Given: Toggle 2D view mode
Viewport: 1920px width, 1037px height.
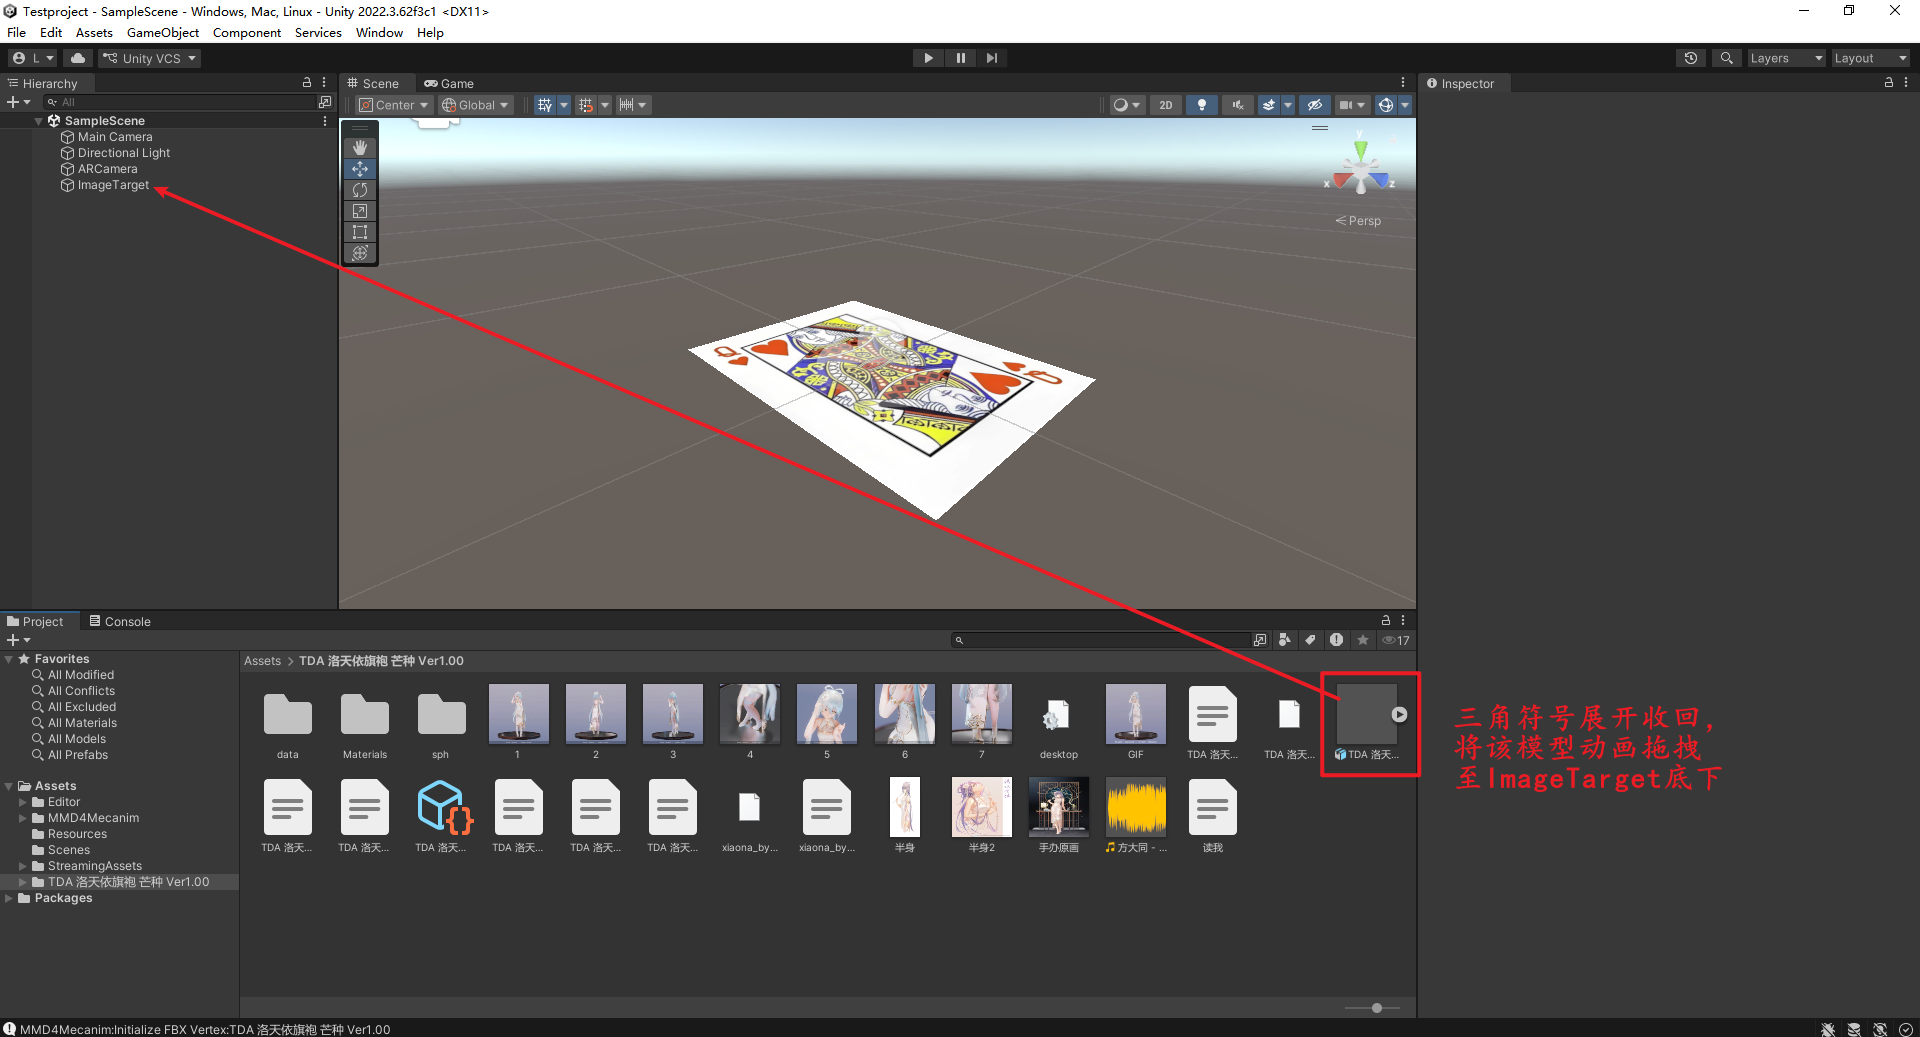Looking at the screenshot, I should click(1165, 105).
